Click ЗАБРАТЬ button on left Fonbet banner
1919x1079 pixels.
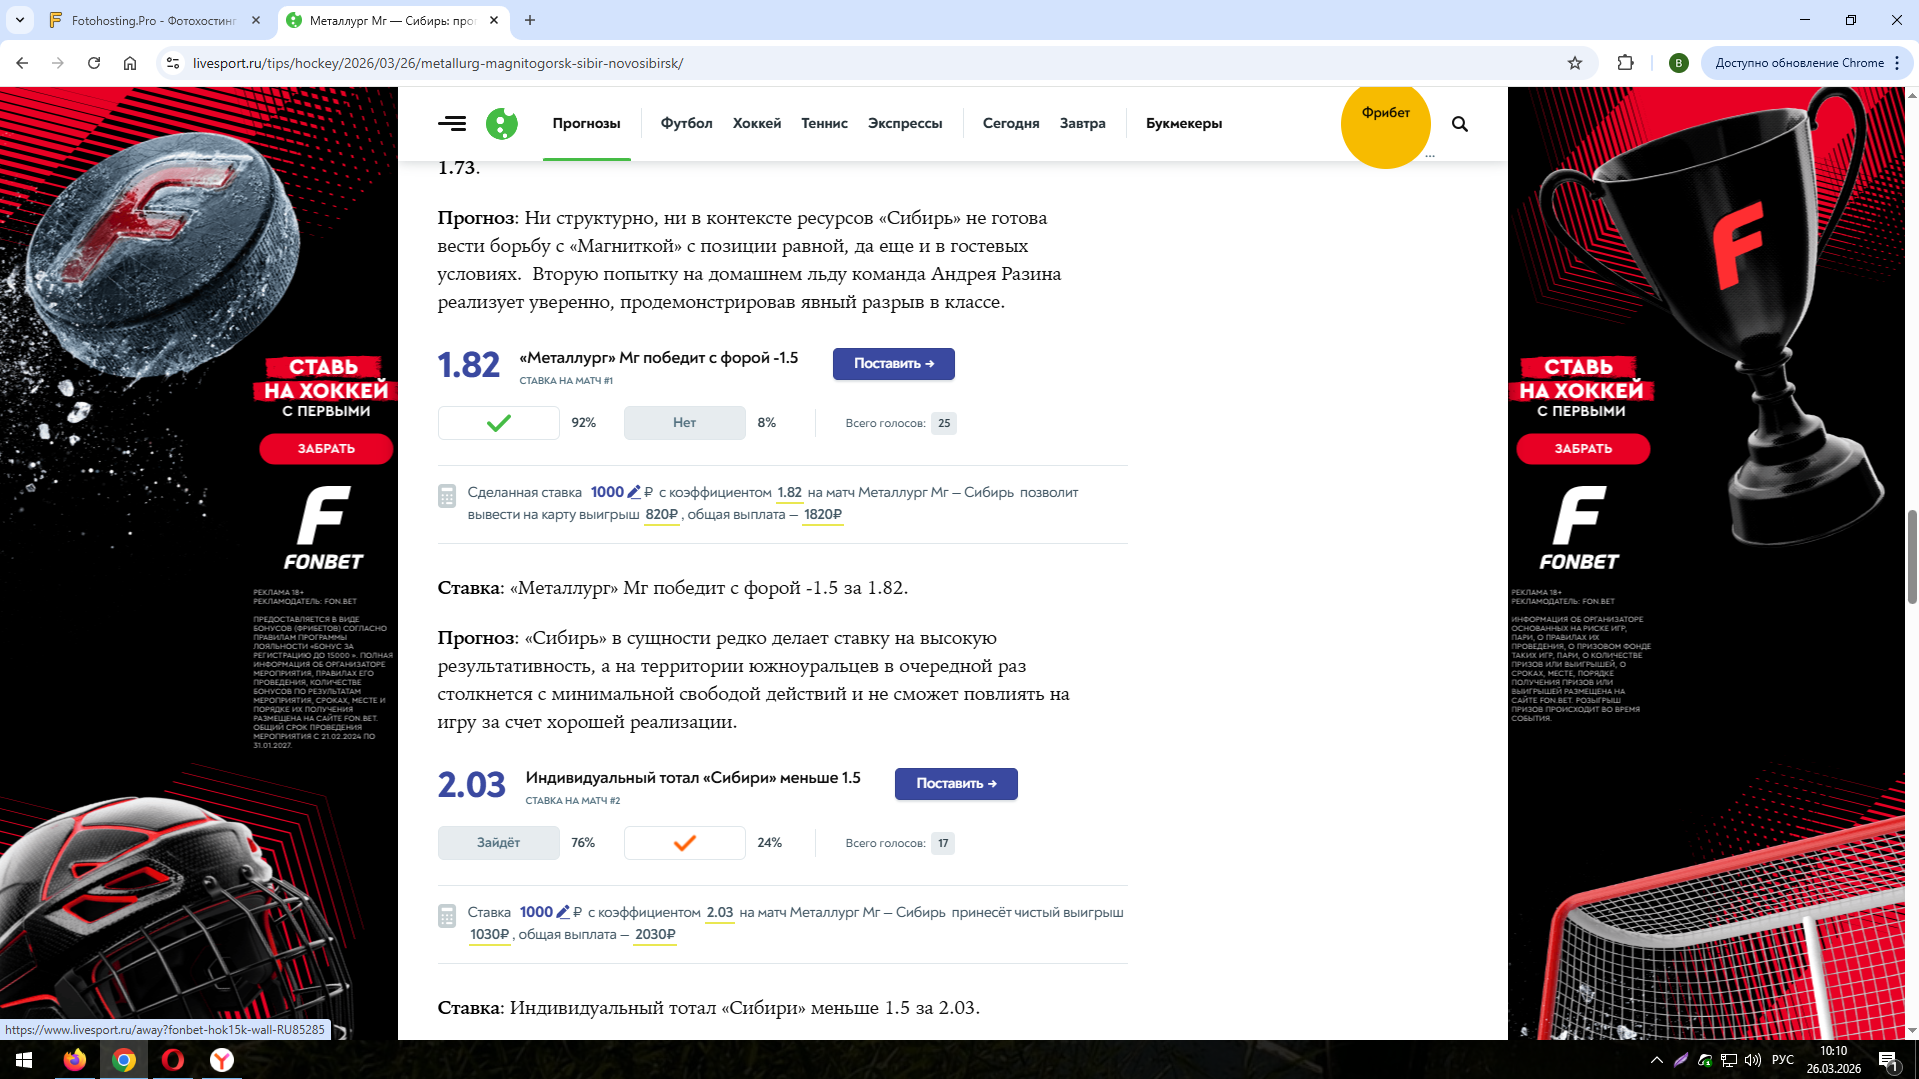point(327,449)
